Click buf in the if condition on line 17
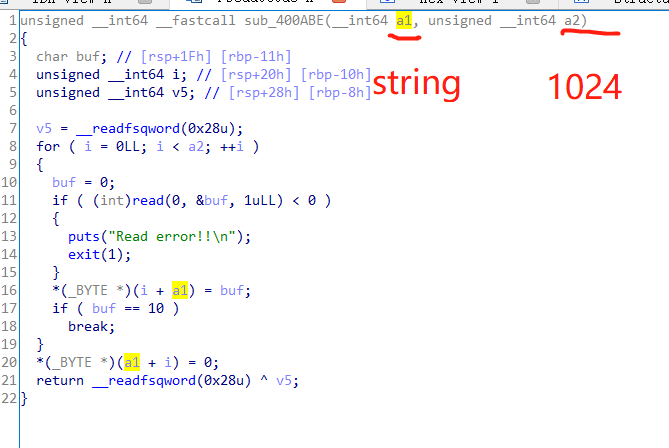669x448 pixels. (x=104, y=308)
